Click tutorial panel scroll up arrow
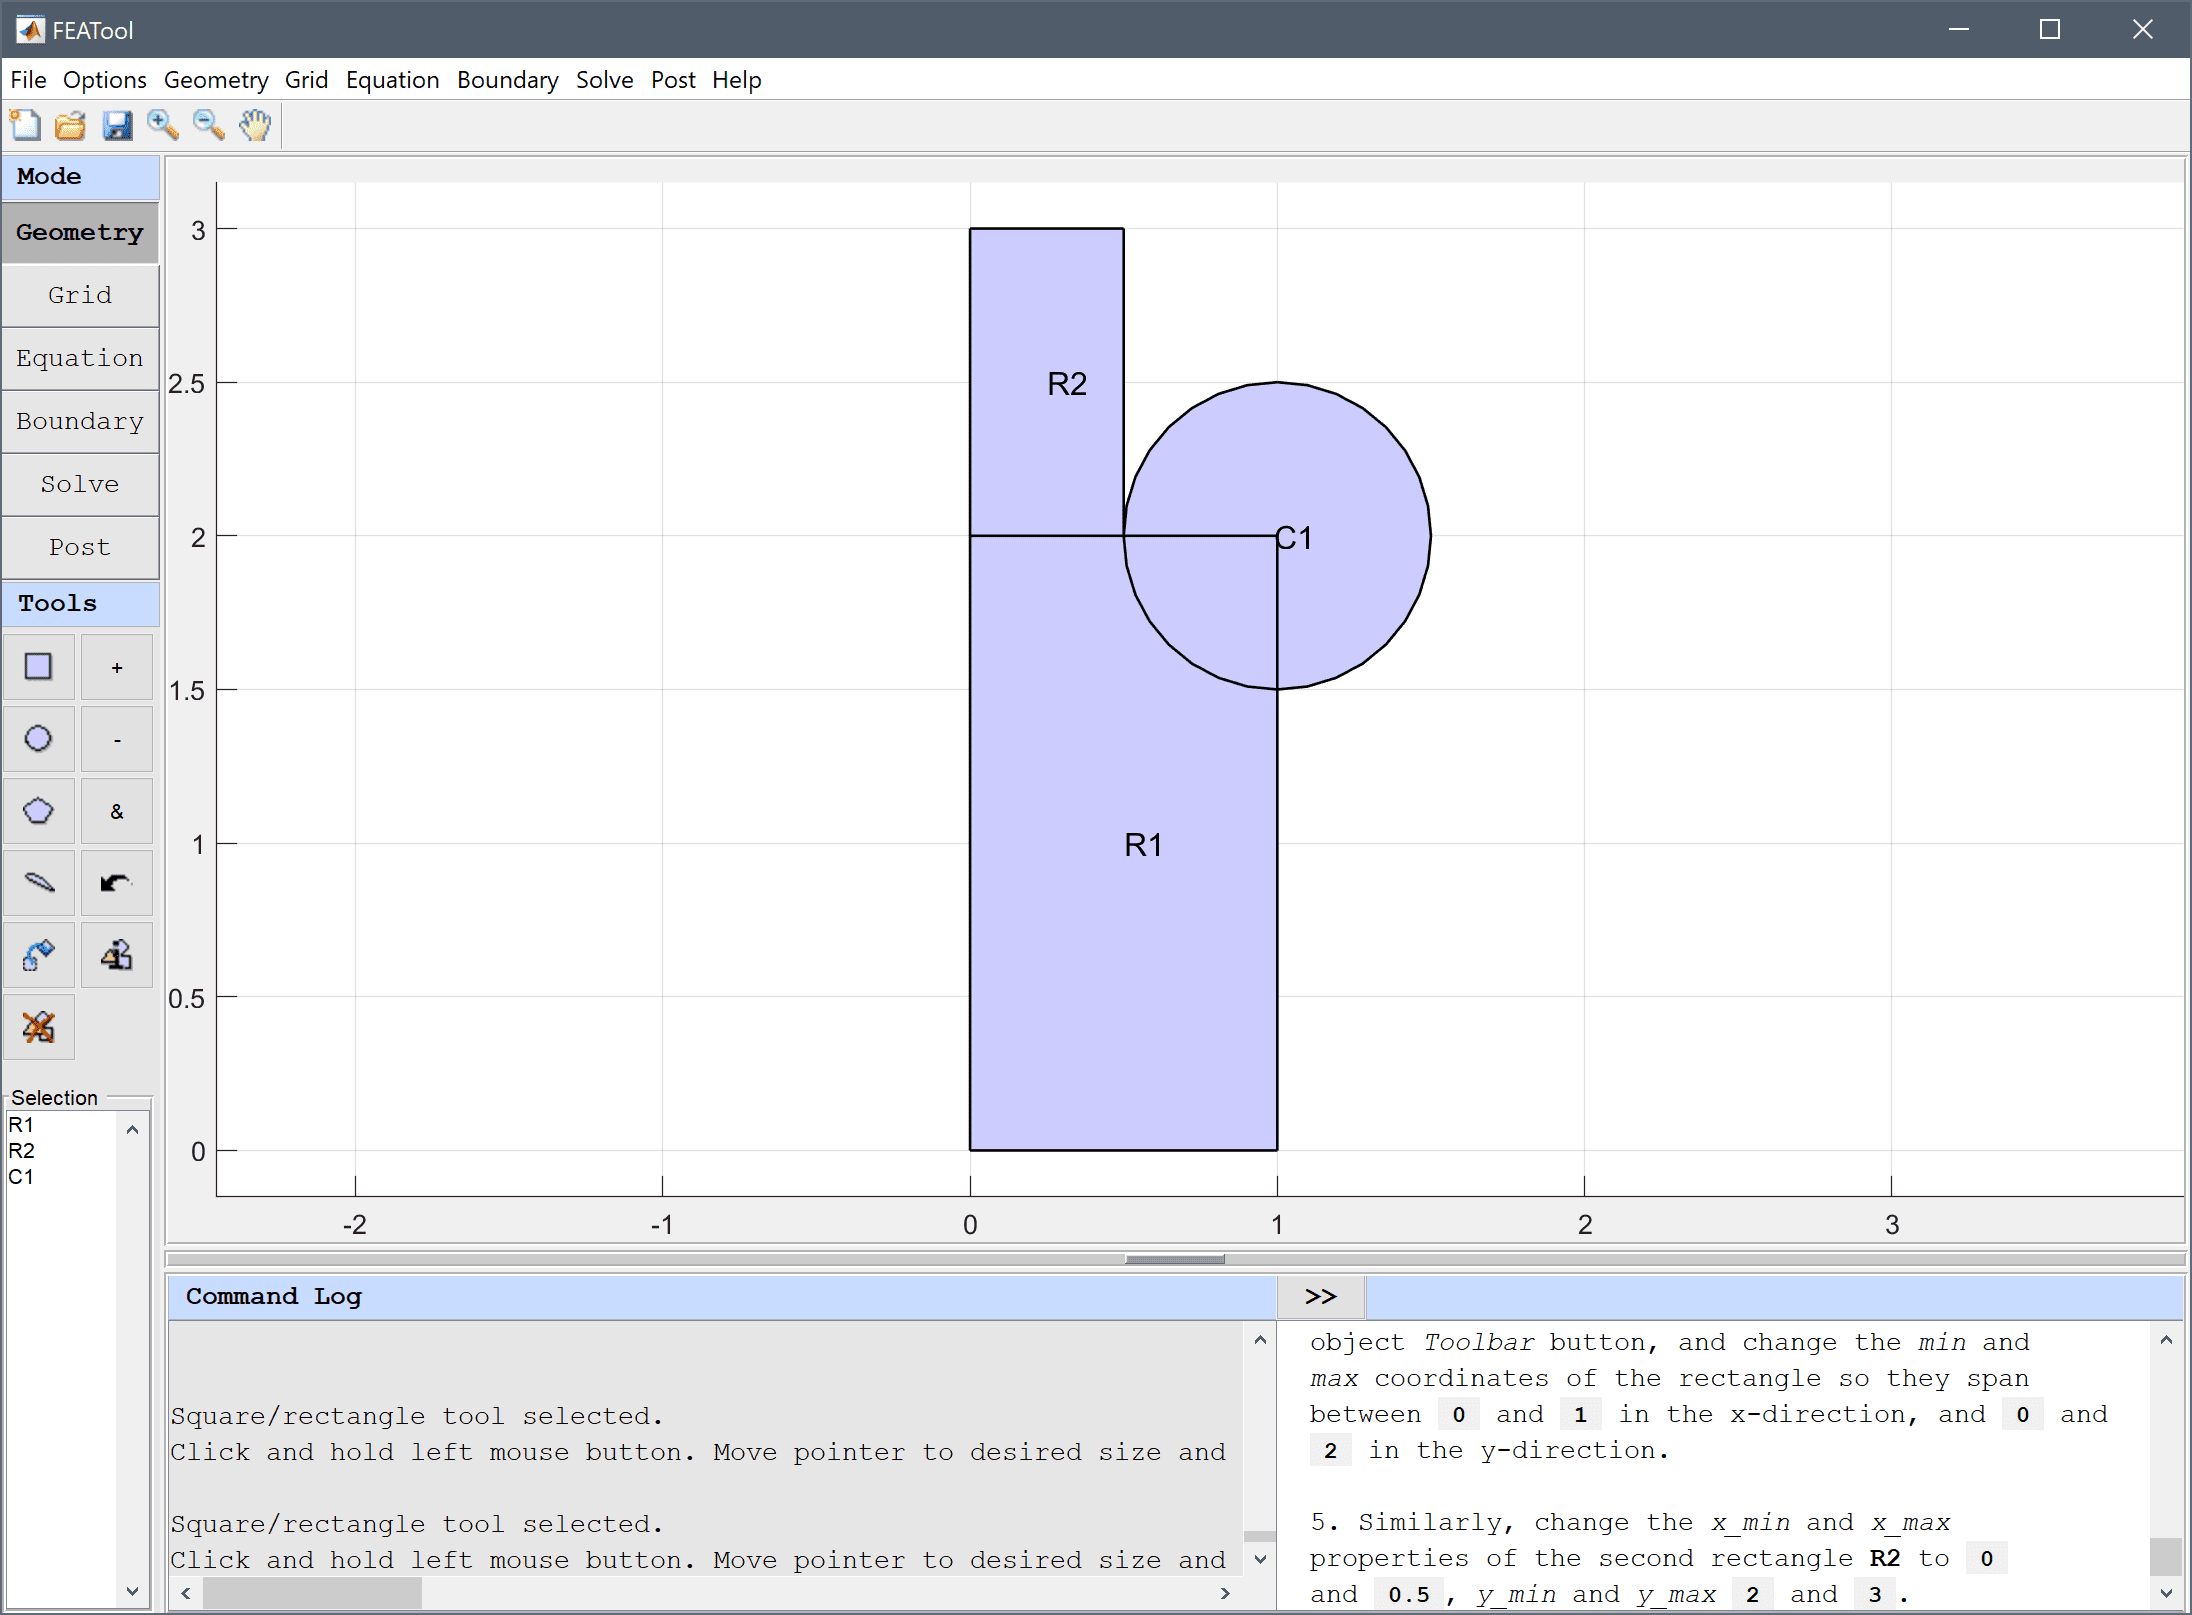 point(2166,1339)
